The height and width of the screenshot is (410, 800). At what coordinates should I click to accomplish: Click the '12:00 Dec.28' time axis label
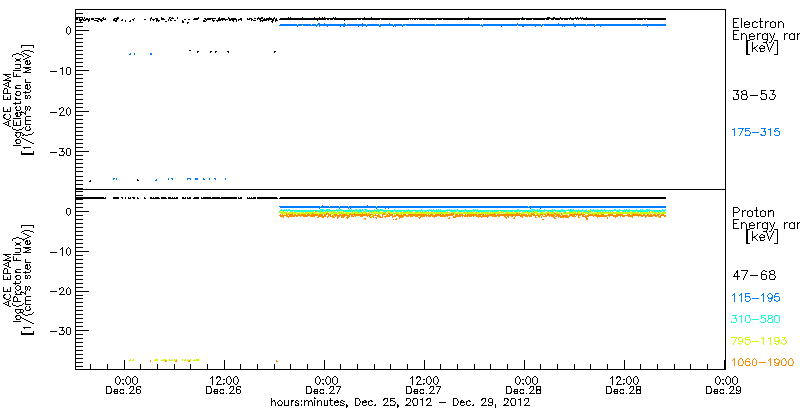[x=624, y=386]
